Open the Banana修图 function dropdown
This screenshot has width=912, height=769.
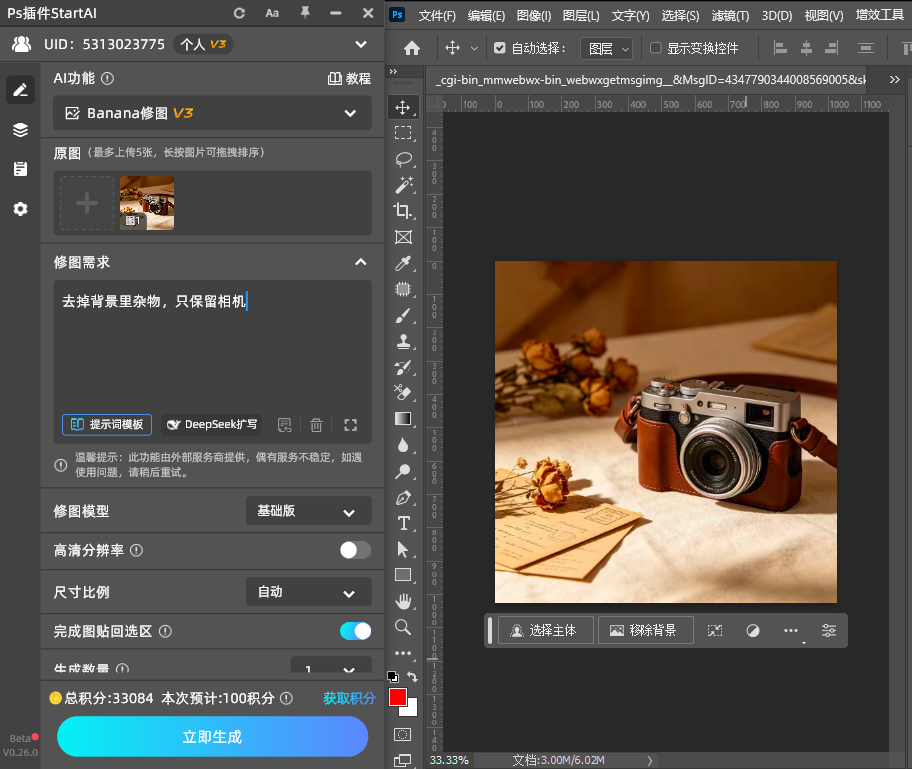(212, 113)
